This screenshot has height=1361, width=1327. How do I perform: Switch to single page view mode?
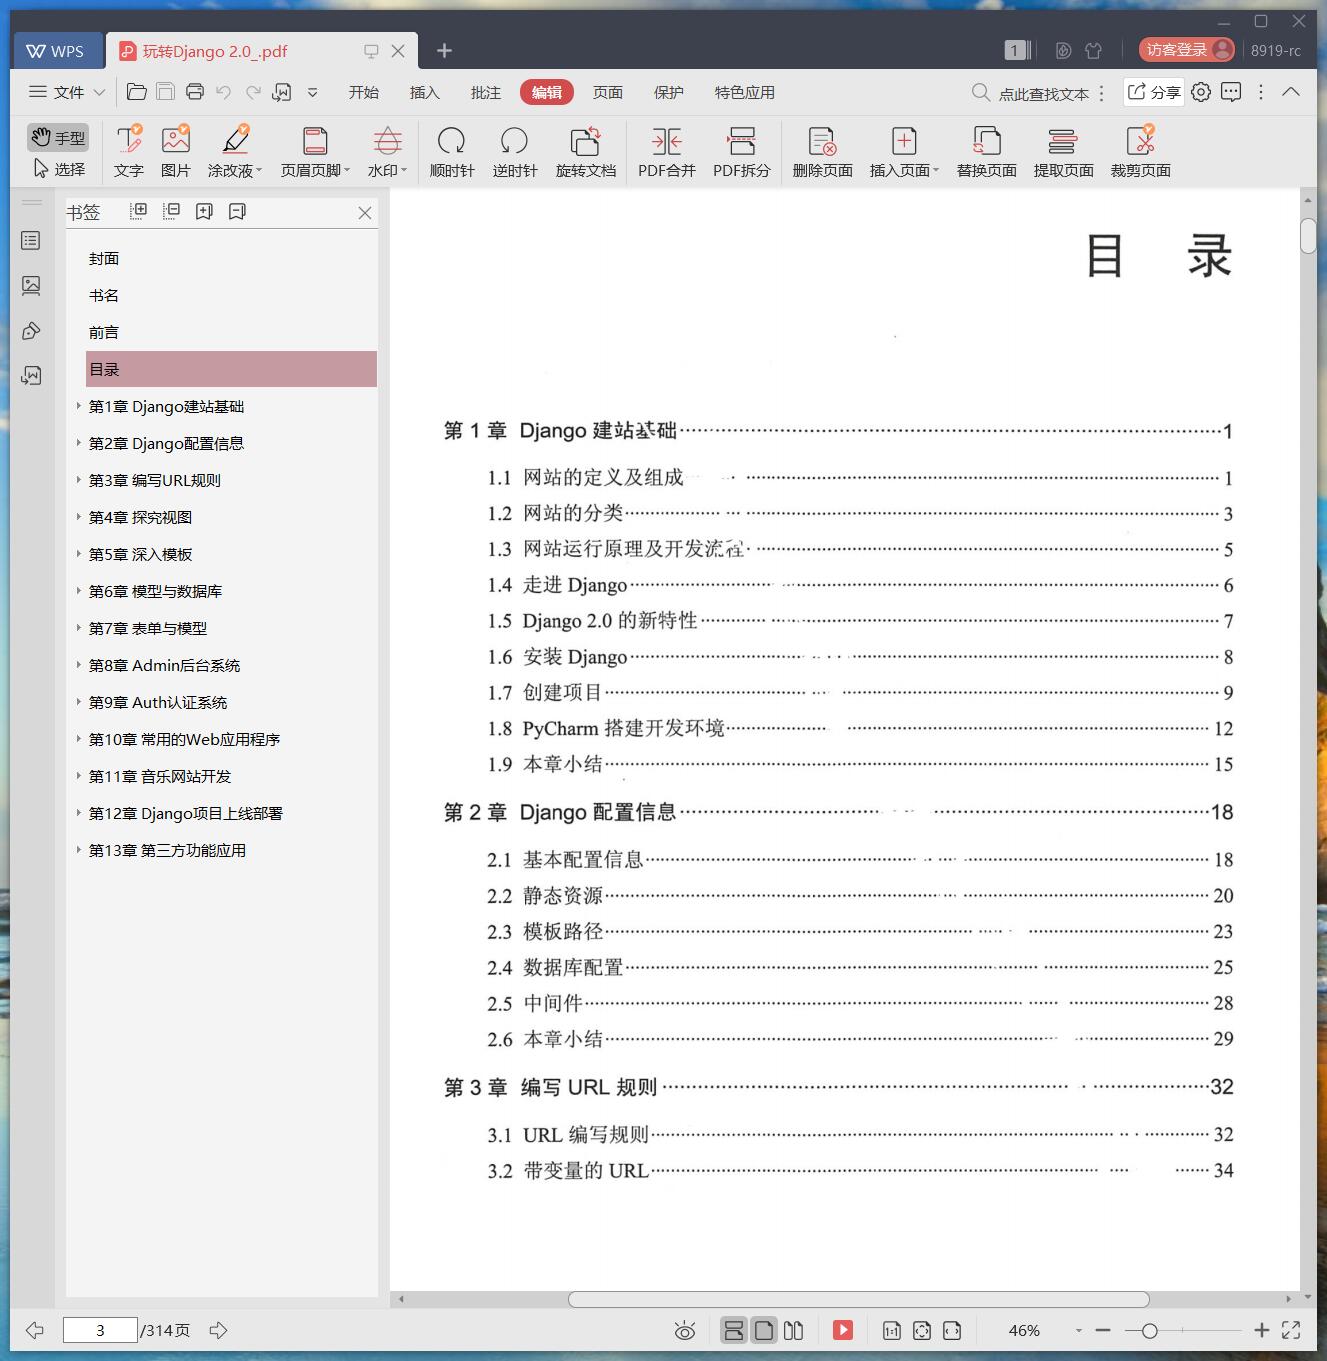(x=764, y=1330)
